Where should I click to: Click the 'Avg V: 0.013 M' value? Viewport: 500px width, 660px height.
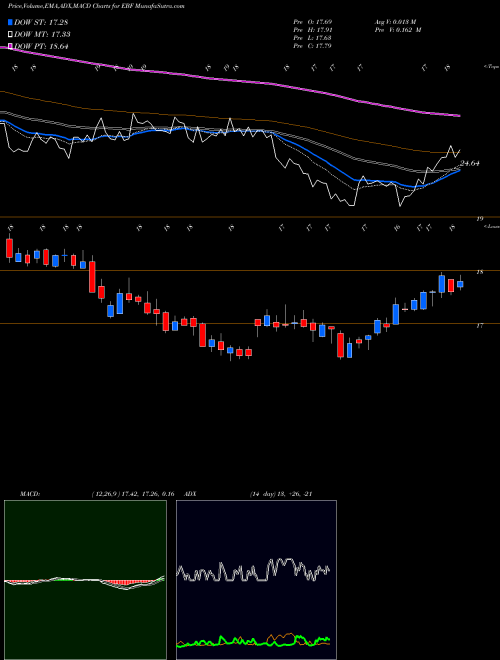[395, 22]
